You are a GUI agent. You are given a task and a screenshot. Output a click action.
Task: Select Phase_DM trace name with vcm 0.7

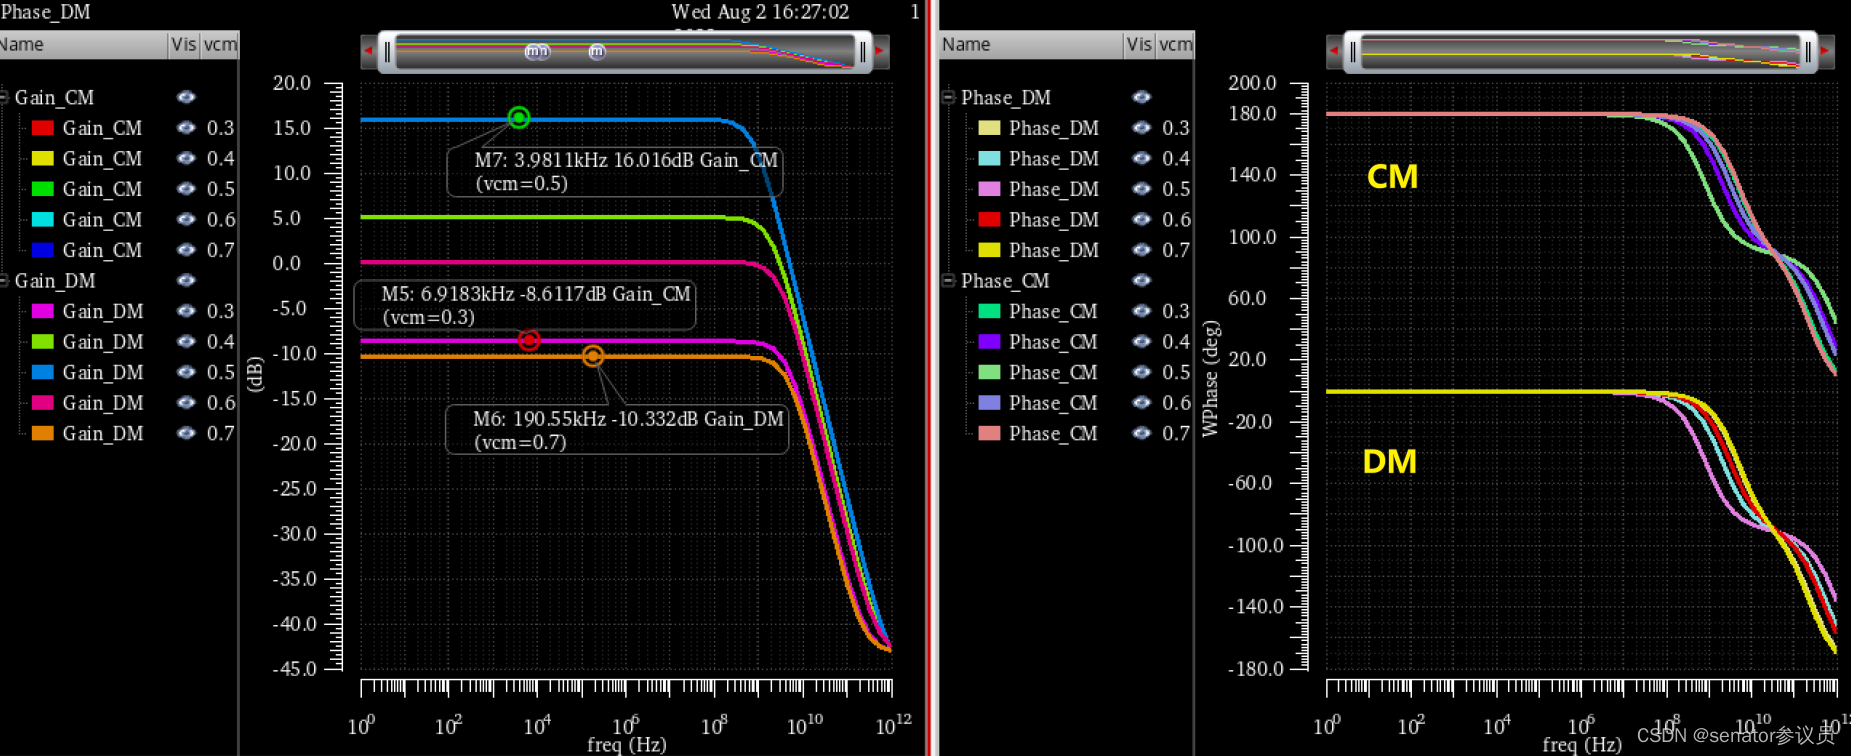click(1054, 250)
